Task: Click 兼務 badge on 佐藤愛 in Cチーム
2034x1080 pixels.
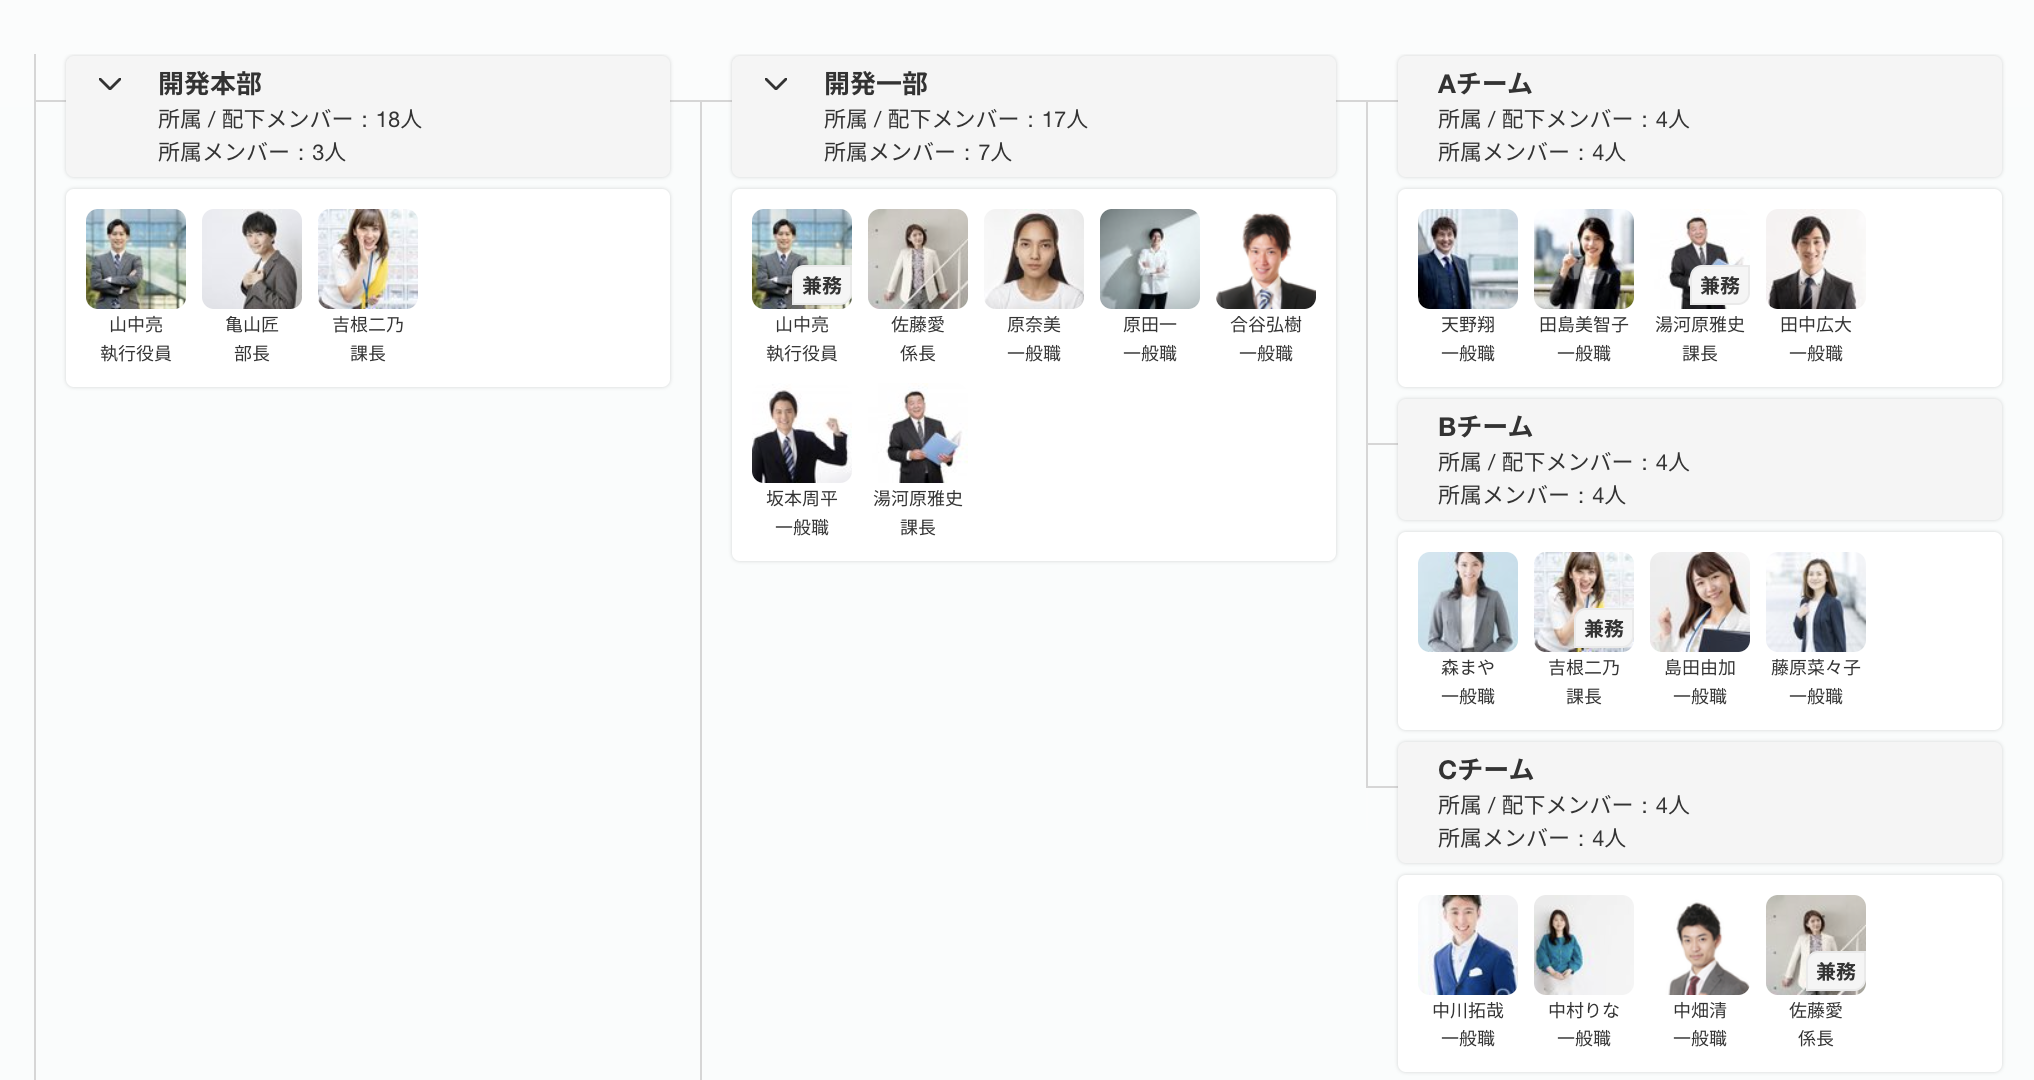Action: (x=1836, y=971)
